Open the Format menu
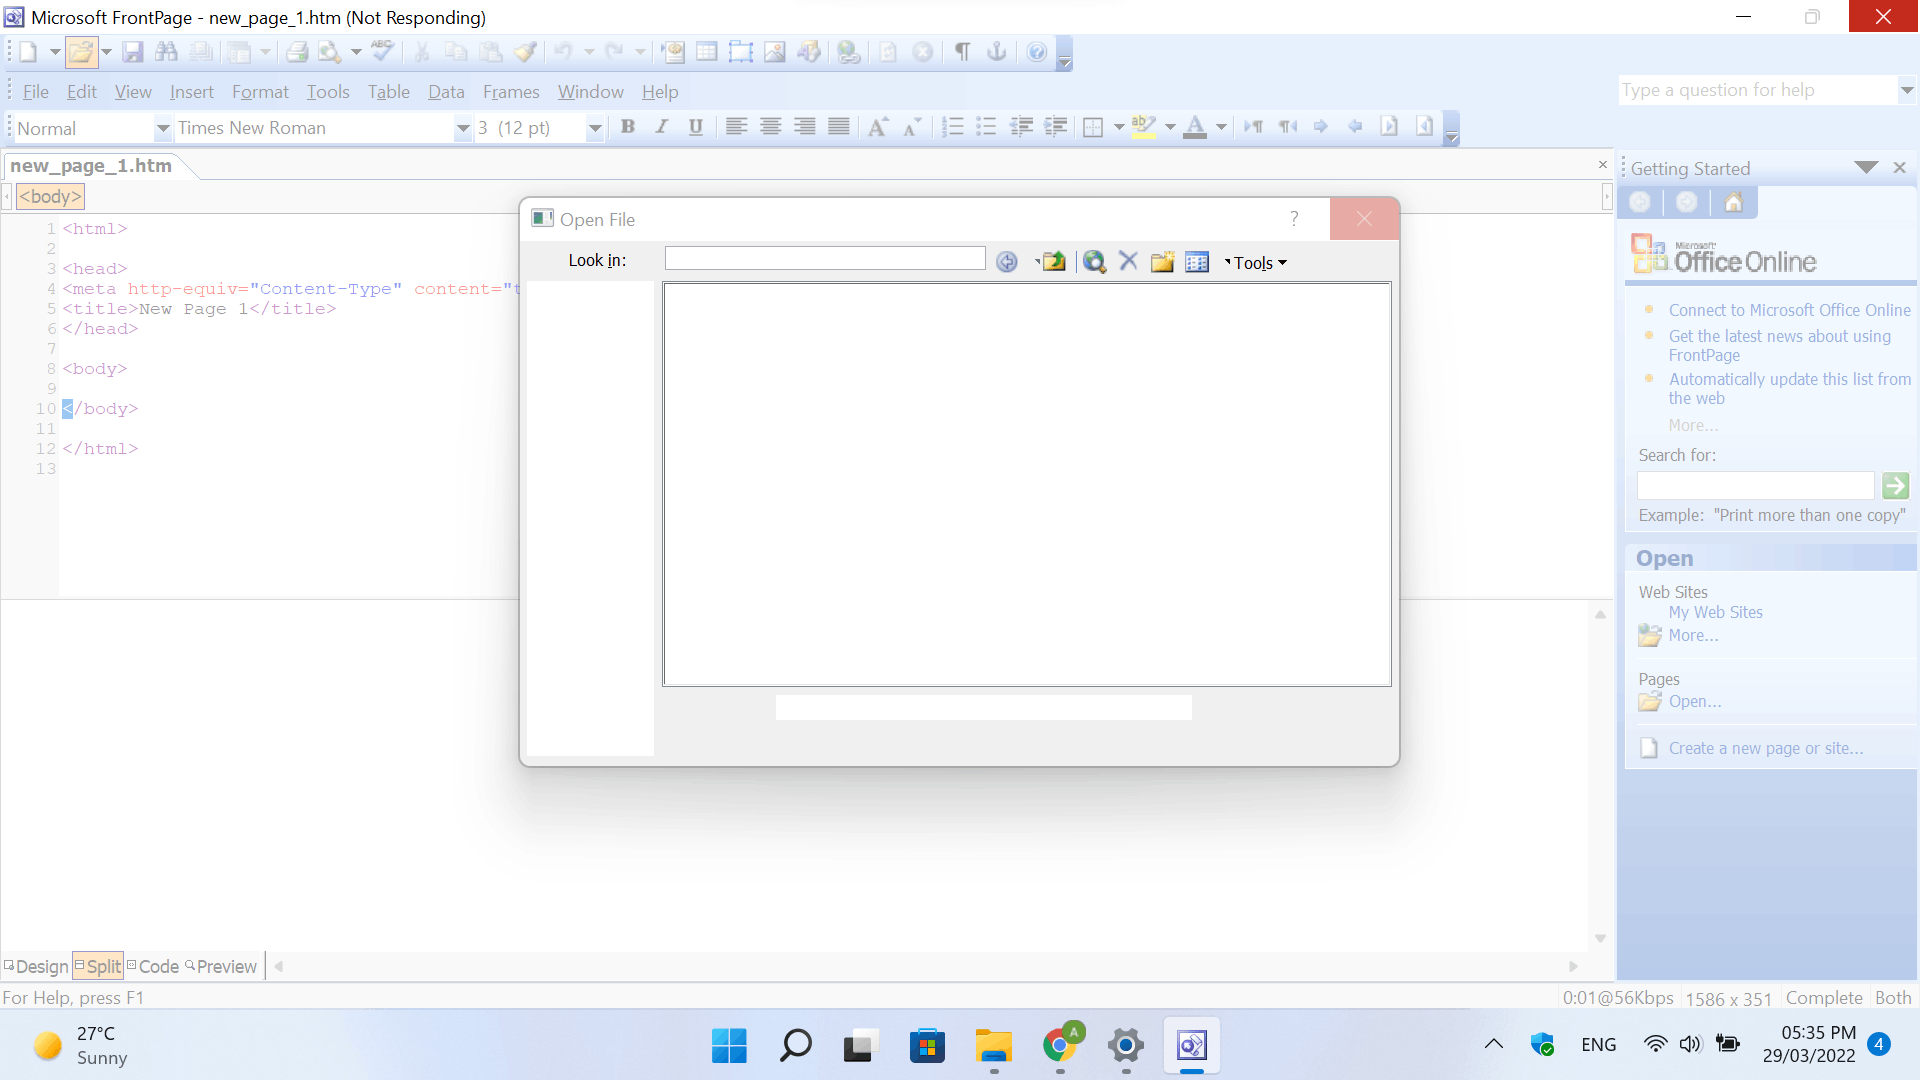 [x=260, y=92]
